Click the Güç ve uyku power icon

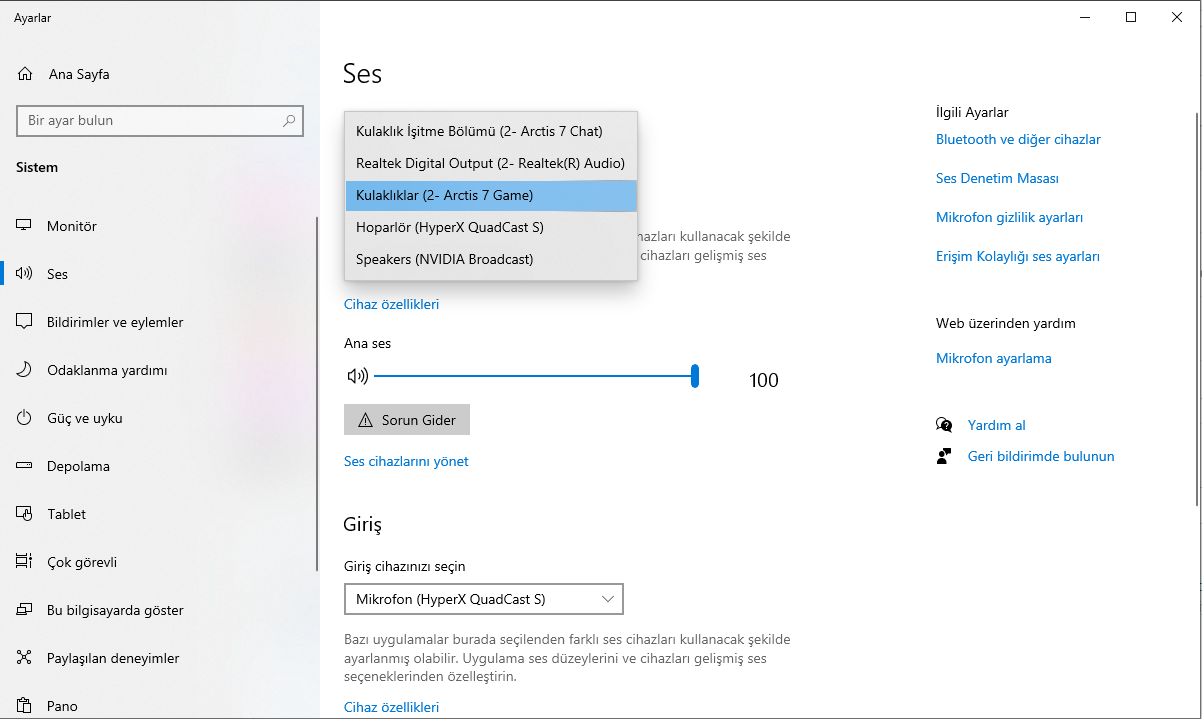pos(25,418)
